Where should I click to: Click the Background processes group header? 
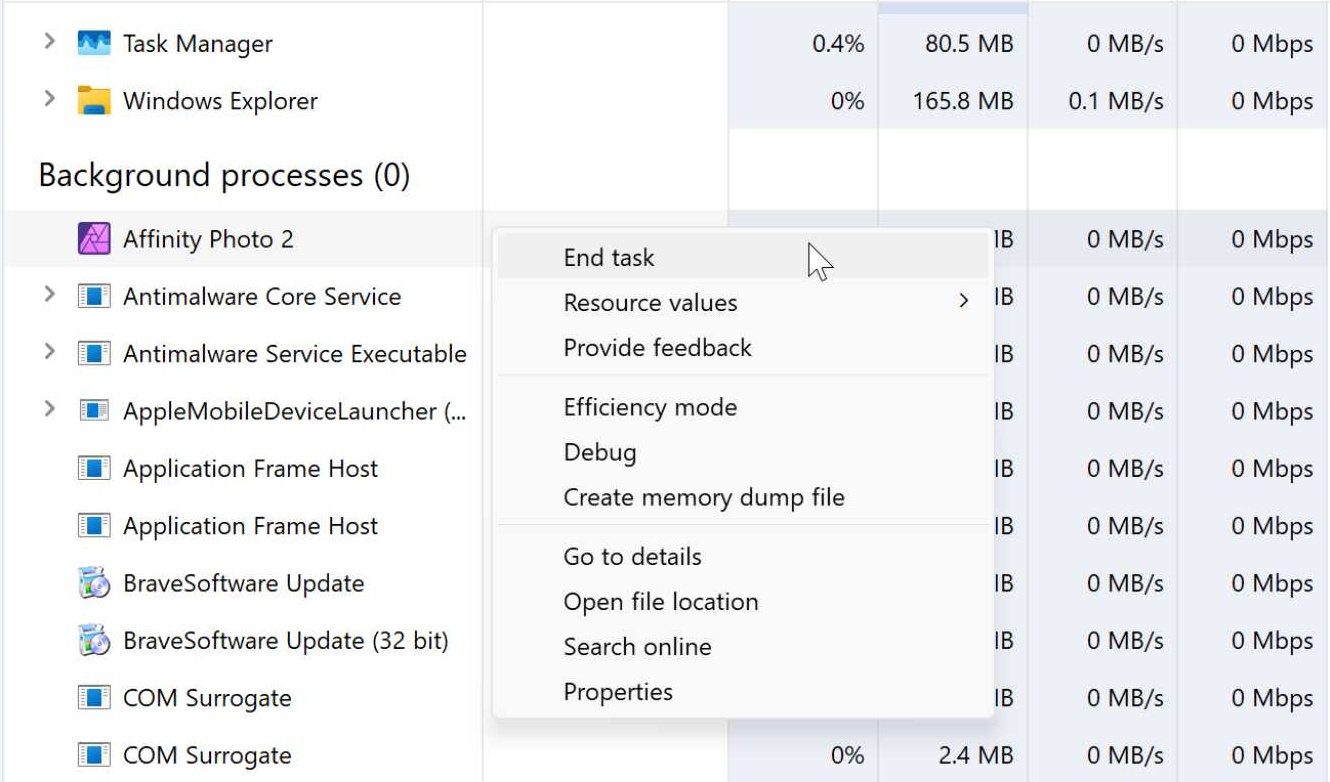click(224, 176)
